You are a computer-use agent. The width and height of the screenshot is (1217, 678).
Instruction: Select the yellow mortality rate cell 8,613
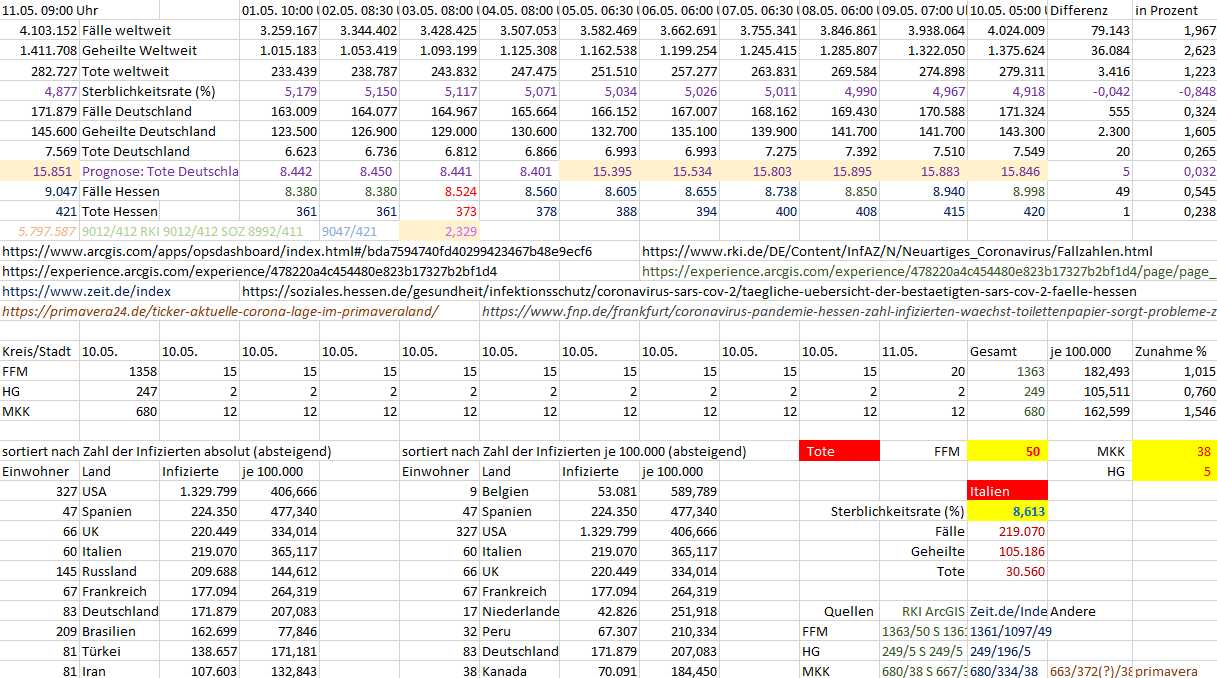pyautogui.click(x=1008, y=511)
